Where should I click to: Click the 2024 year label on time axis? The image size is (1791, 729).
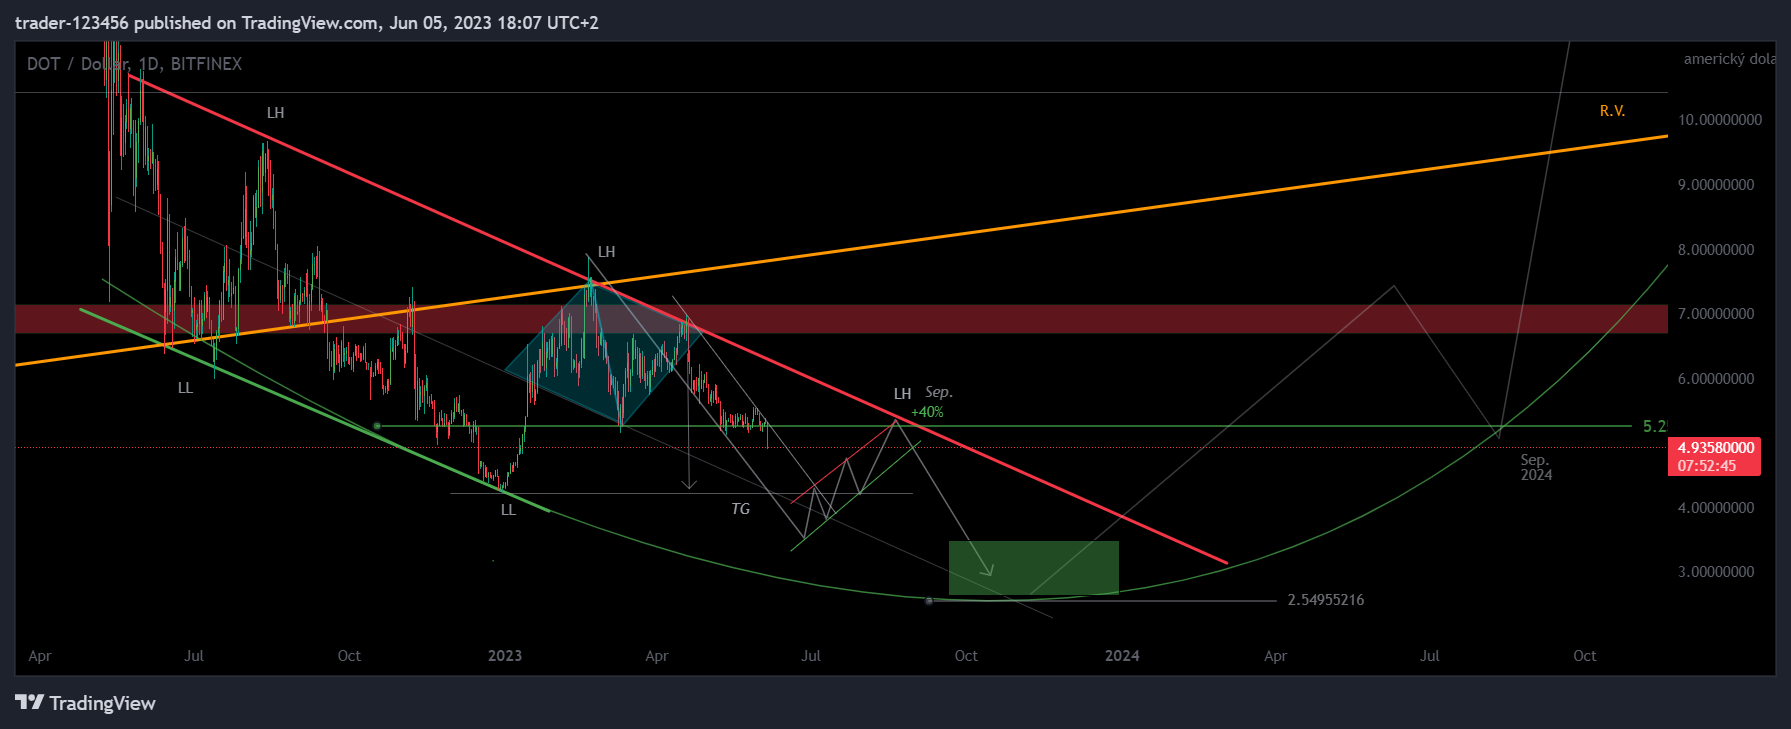tap(1122, 656)
